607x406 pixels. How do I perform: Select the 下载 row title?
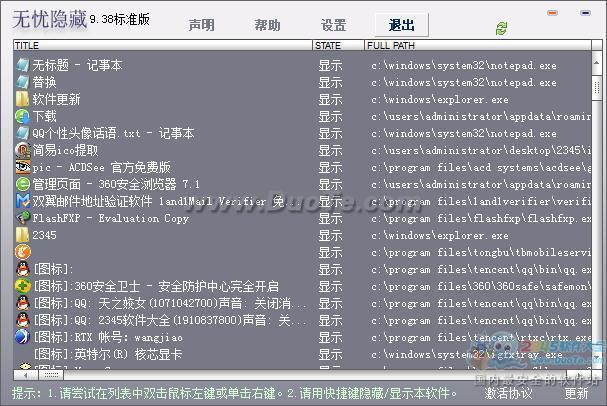point(44,116)
